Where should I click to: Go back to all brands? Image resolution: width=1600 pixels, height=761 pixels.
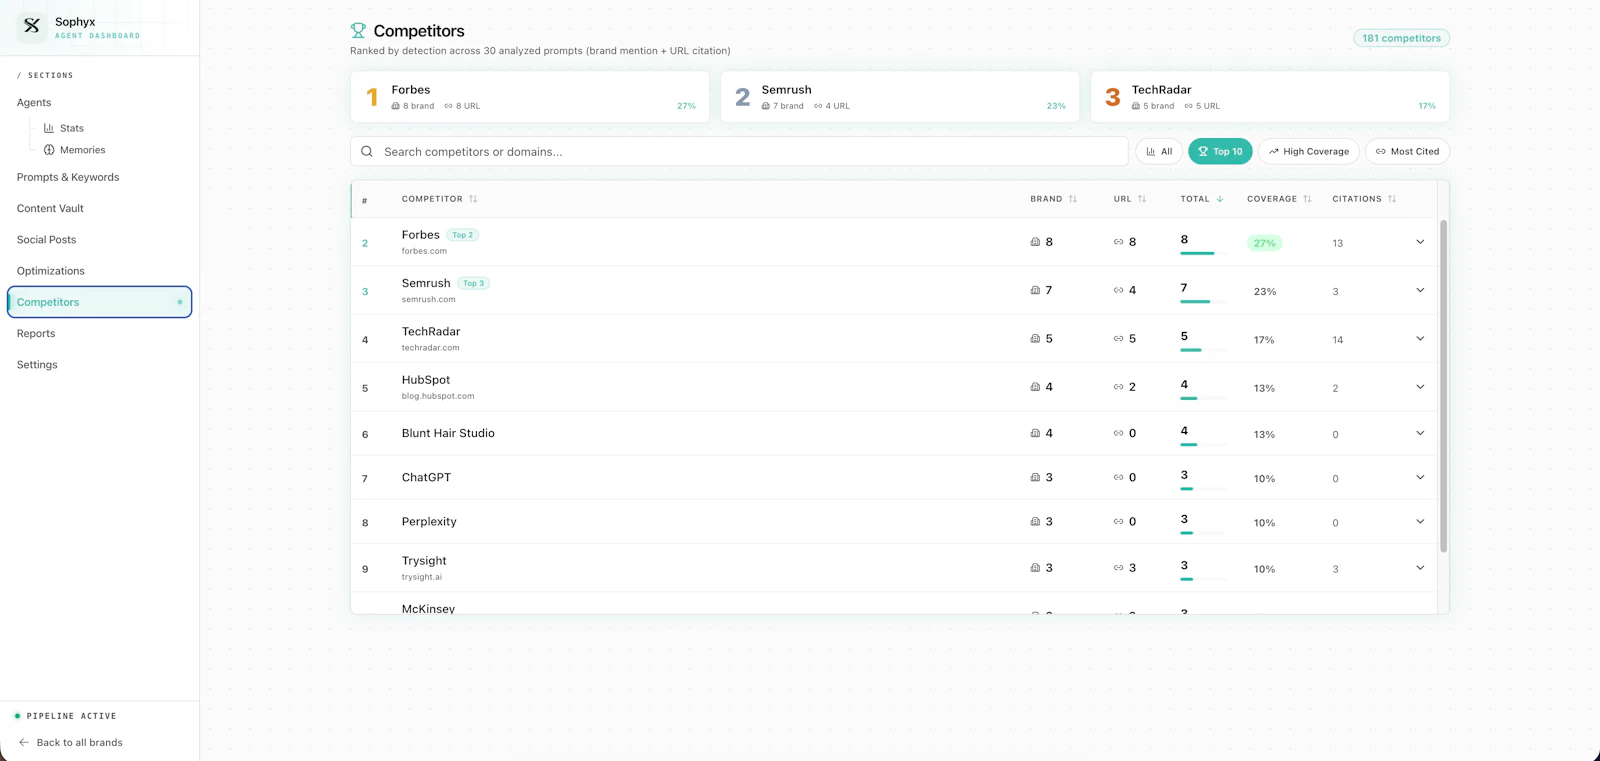click(70, 742)
